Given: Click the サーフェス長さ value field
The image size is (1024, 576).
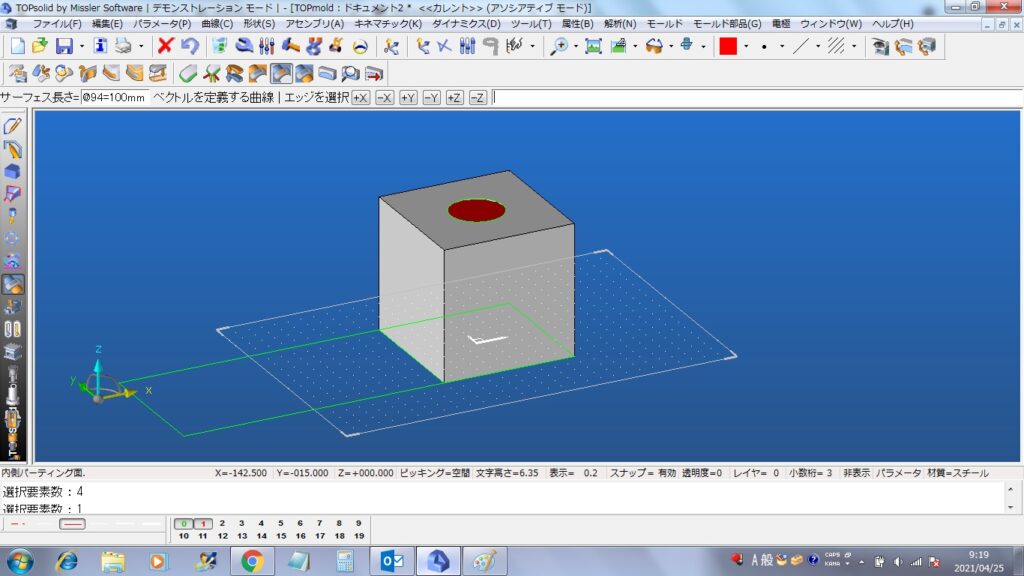Looking at the screenshot, I should pos(114,97).
